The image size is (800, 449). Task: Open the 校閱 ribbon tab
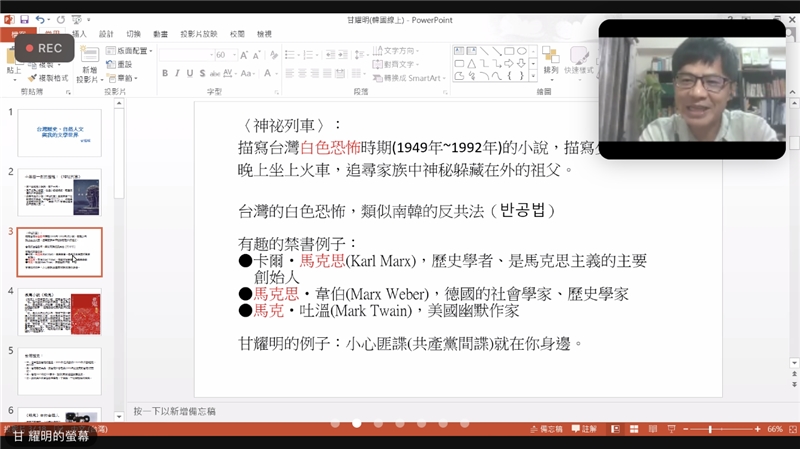click(x=237, y=34)
